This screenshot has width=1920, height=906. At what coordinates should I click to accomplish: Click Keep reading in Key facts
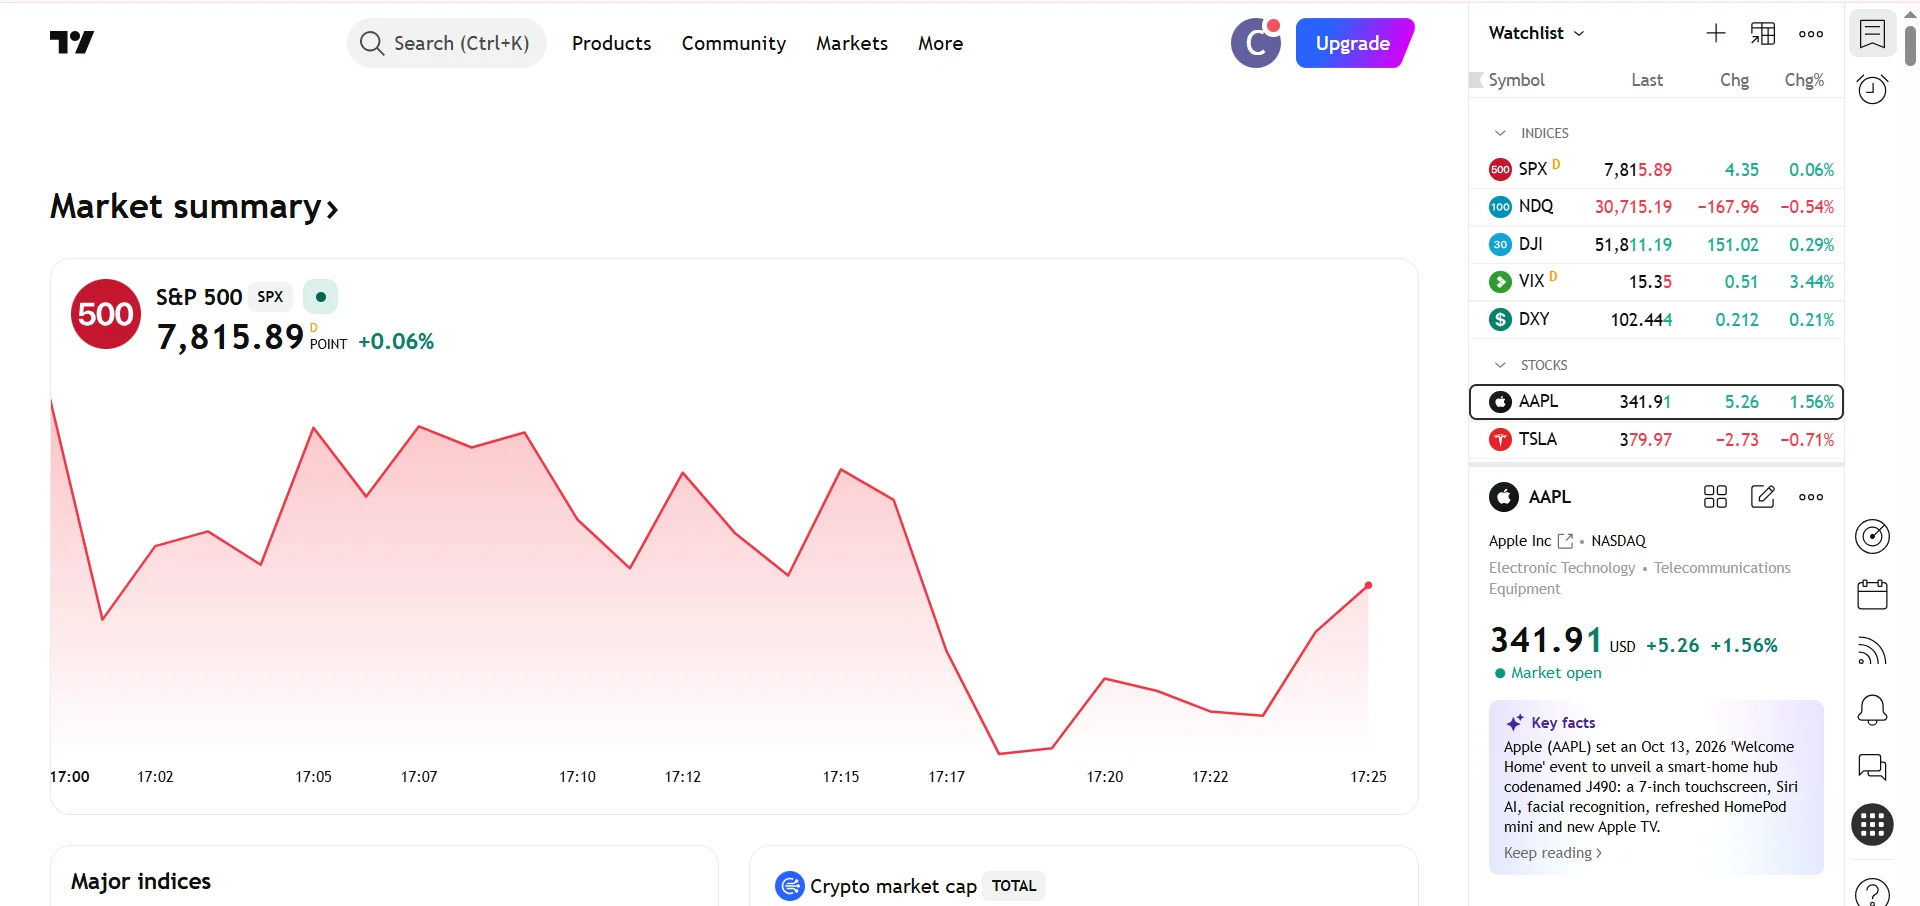point(1553,853)
